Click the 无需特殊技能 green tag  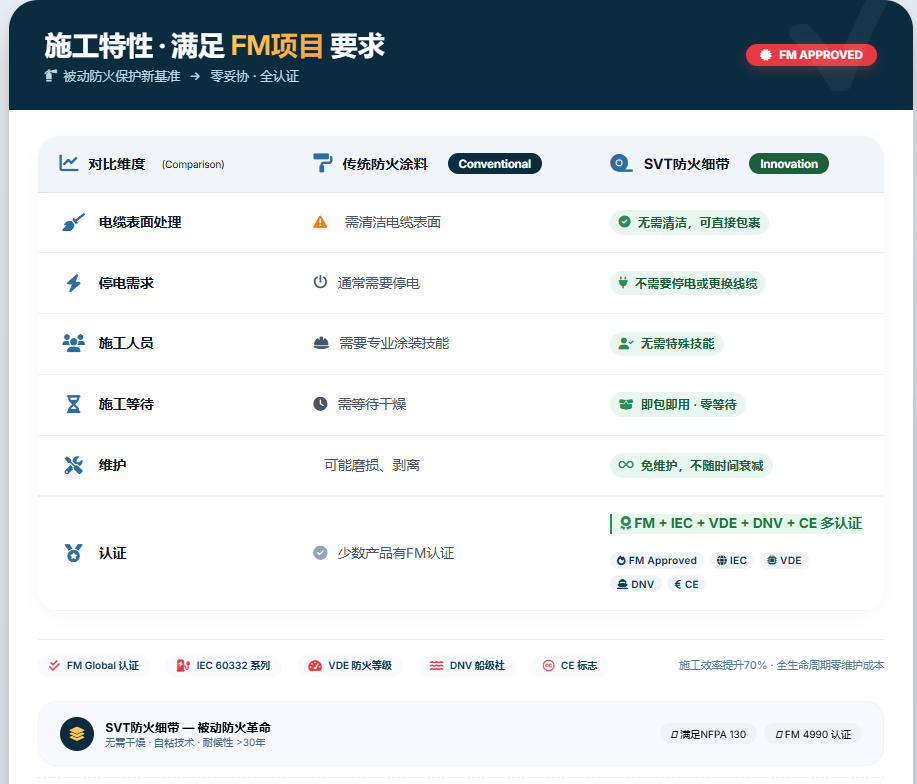[x=667, y=344]
